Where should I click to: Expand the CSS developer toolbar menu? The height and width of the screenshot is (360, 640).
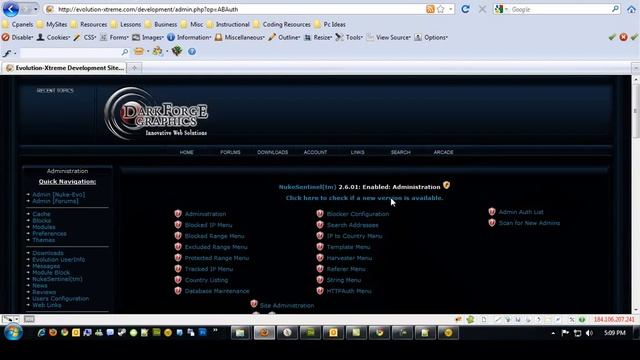85,37
